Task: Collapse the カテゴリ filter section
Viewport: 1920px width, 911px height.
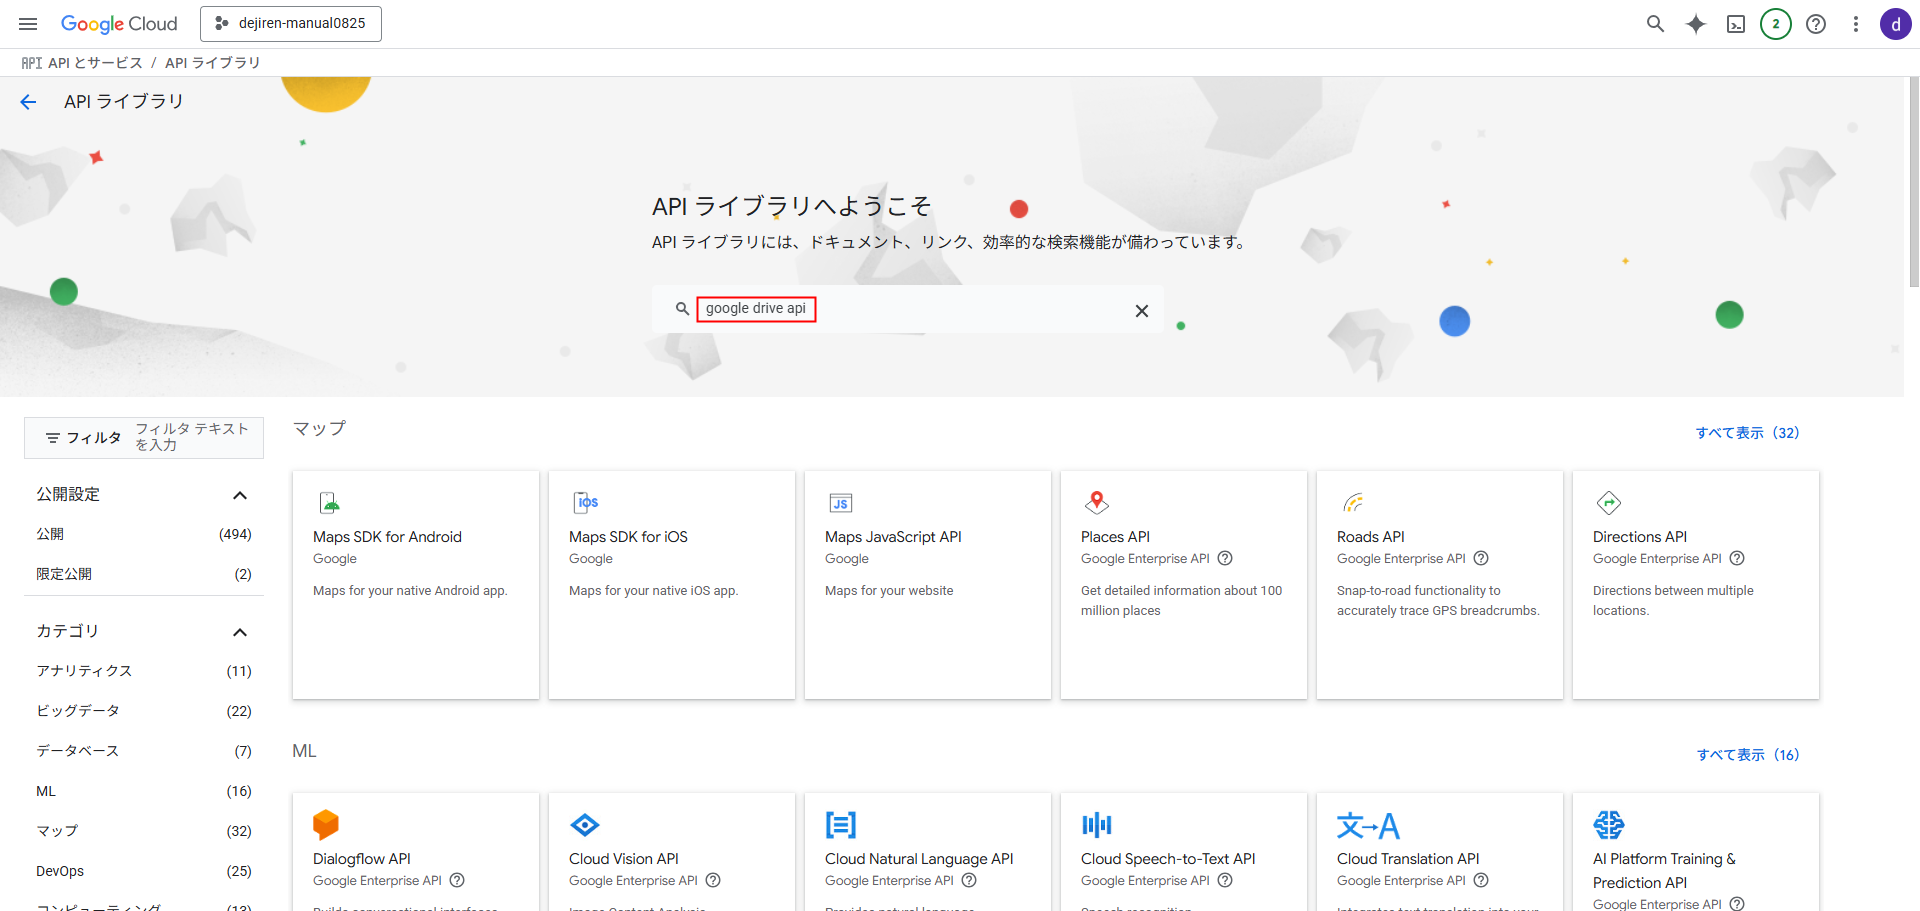Action: point(239,632)
